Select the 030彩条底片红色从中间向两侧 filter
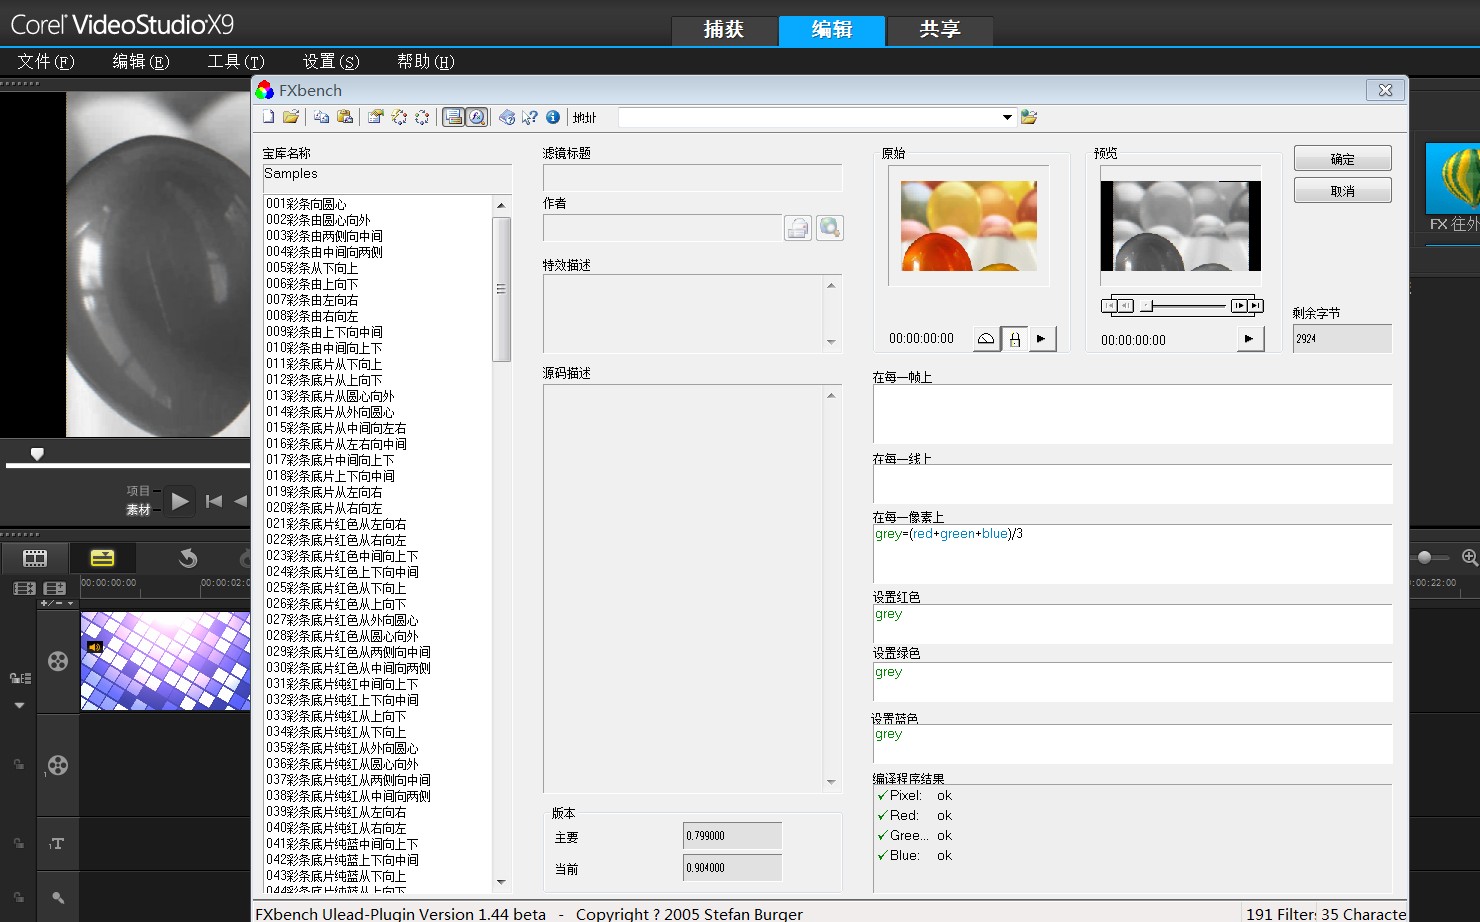1480x922 pixels. pos(348,668)
